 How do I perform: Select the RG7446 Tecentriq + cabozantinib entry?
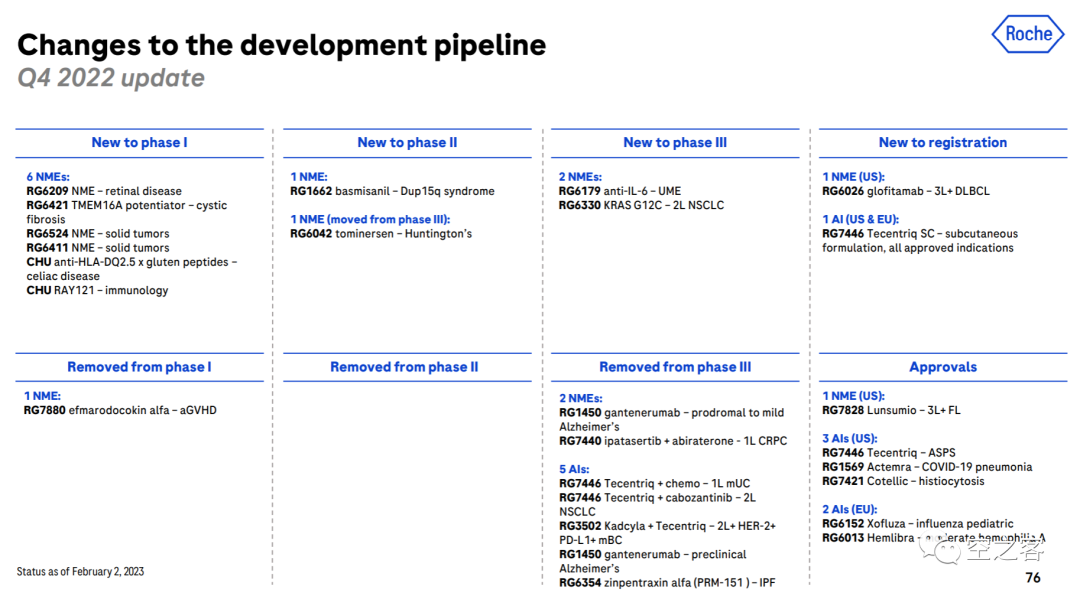(x=658, y=504)
